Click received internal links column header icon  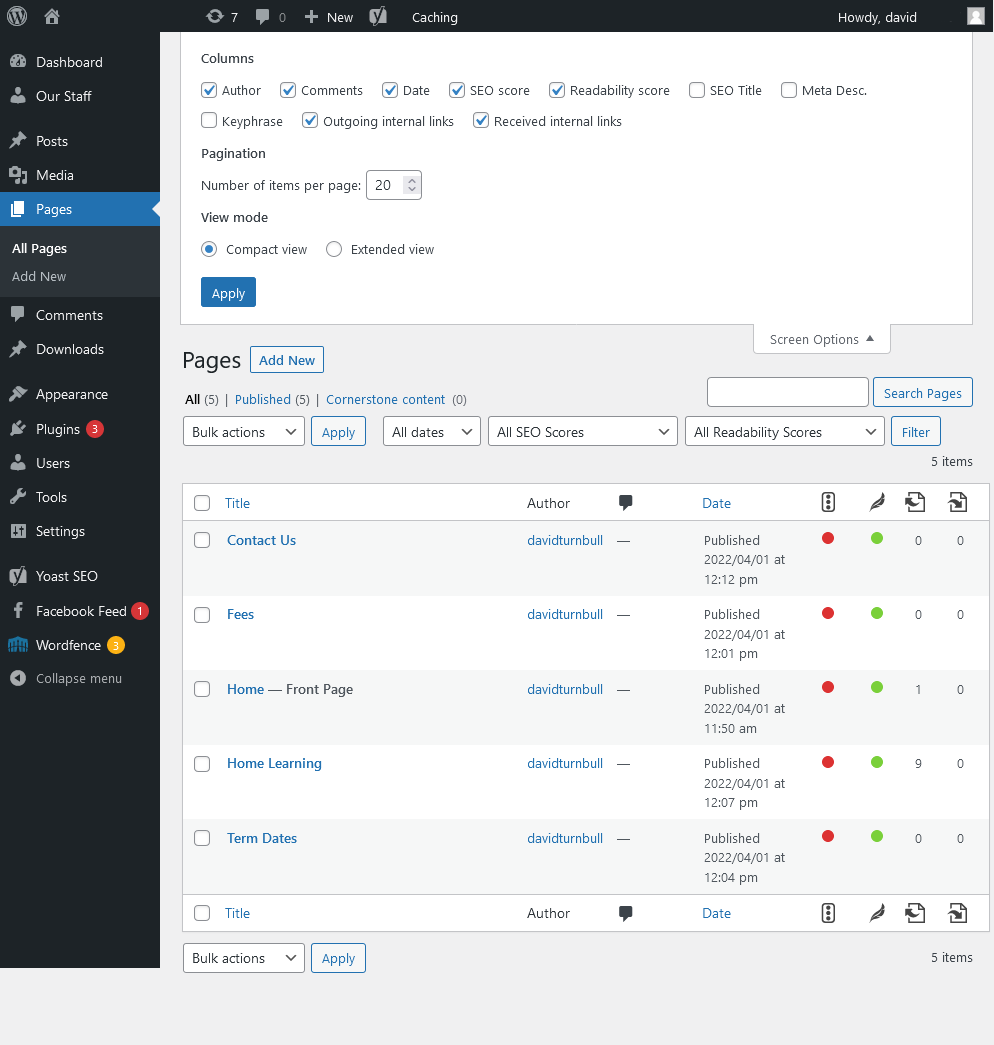[958, 503]
